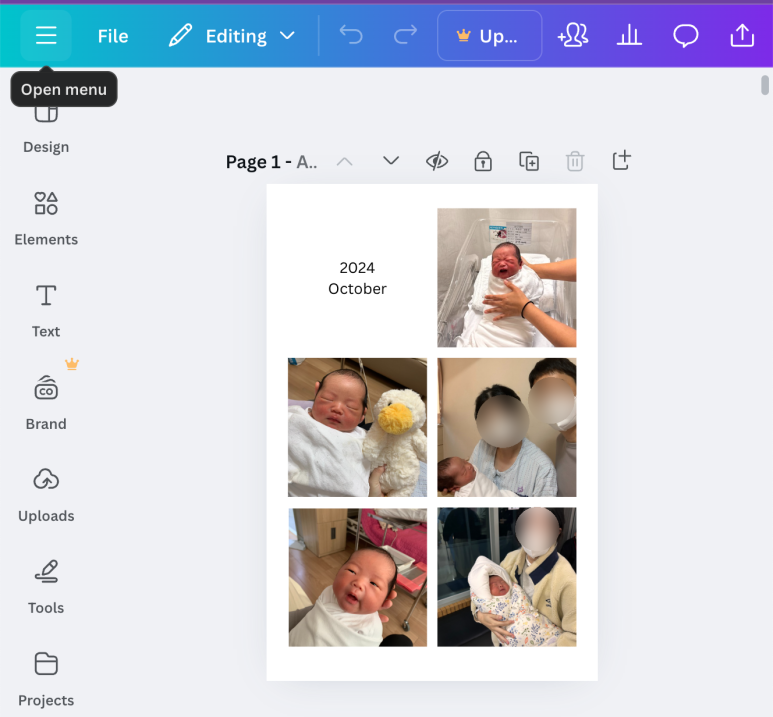This screenshot has height=717, width=773.
Task: Click the share upload icon
Action: 742,36
